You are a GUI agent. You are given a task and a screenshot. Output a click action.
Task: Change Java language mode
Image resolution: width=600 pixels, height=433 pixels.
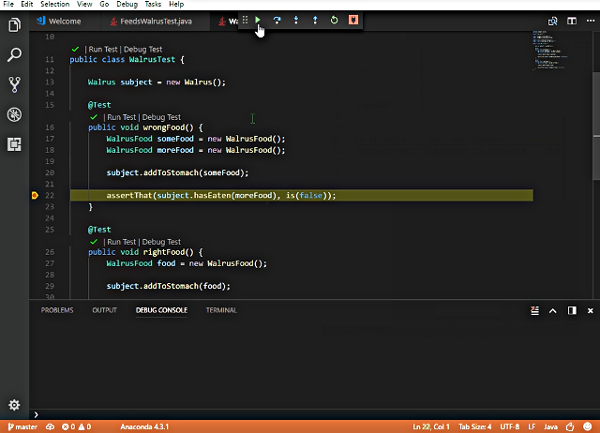(x=551, y=426)
